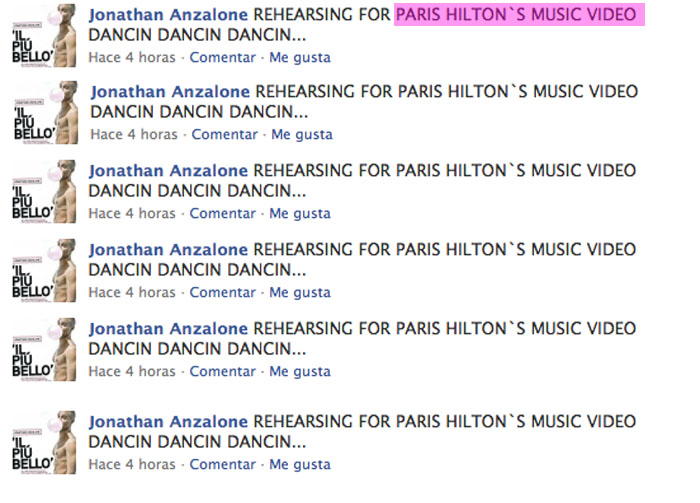Click Jonathan Anzalone name in first post
This screenshot has height=503, width=700.
(x=168, y=15)
